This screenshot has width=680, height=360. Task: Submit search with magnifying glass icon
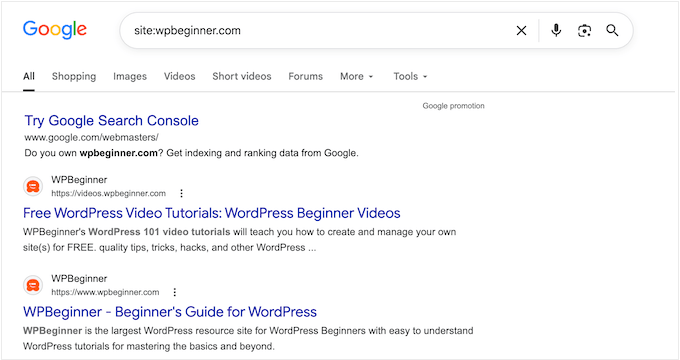click(x=612, y=30)
